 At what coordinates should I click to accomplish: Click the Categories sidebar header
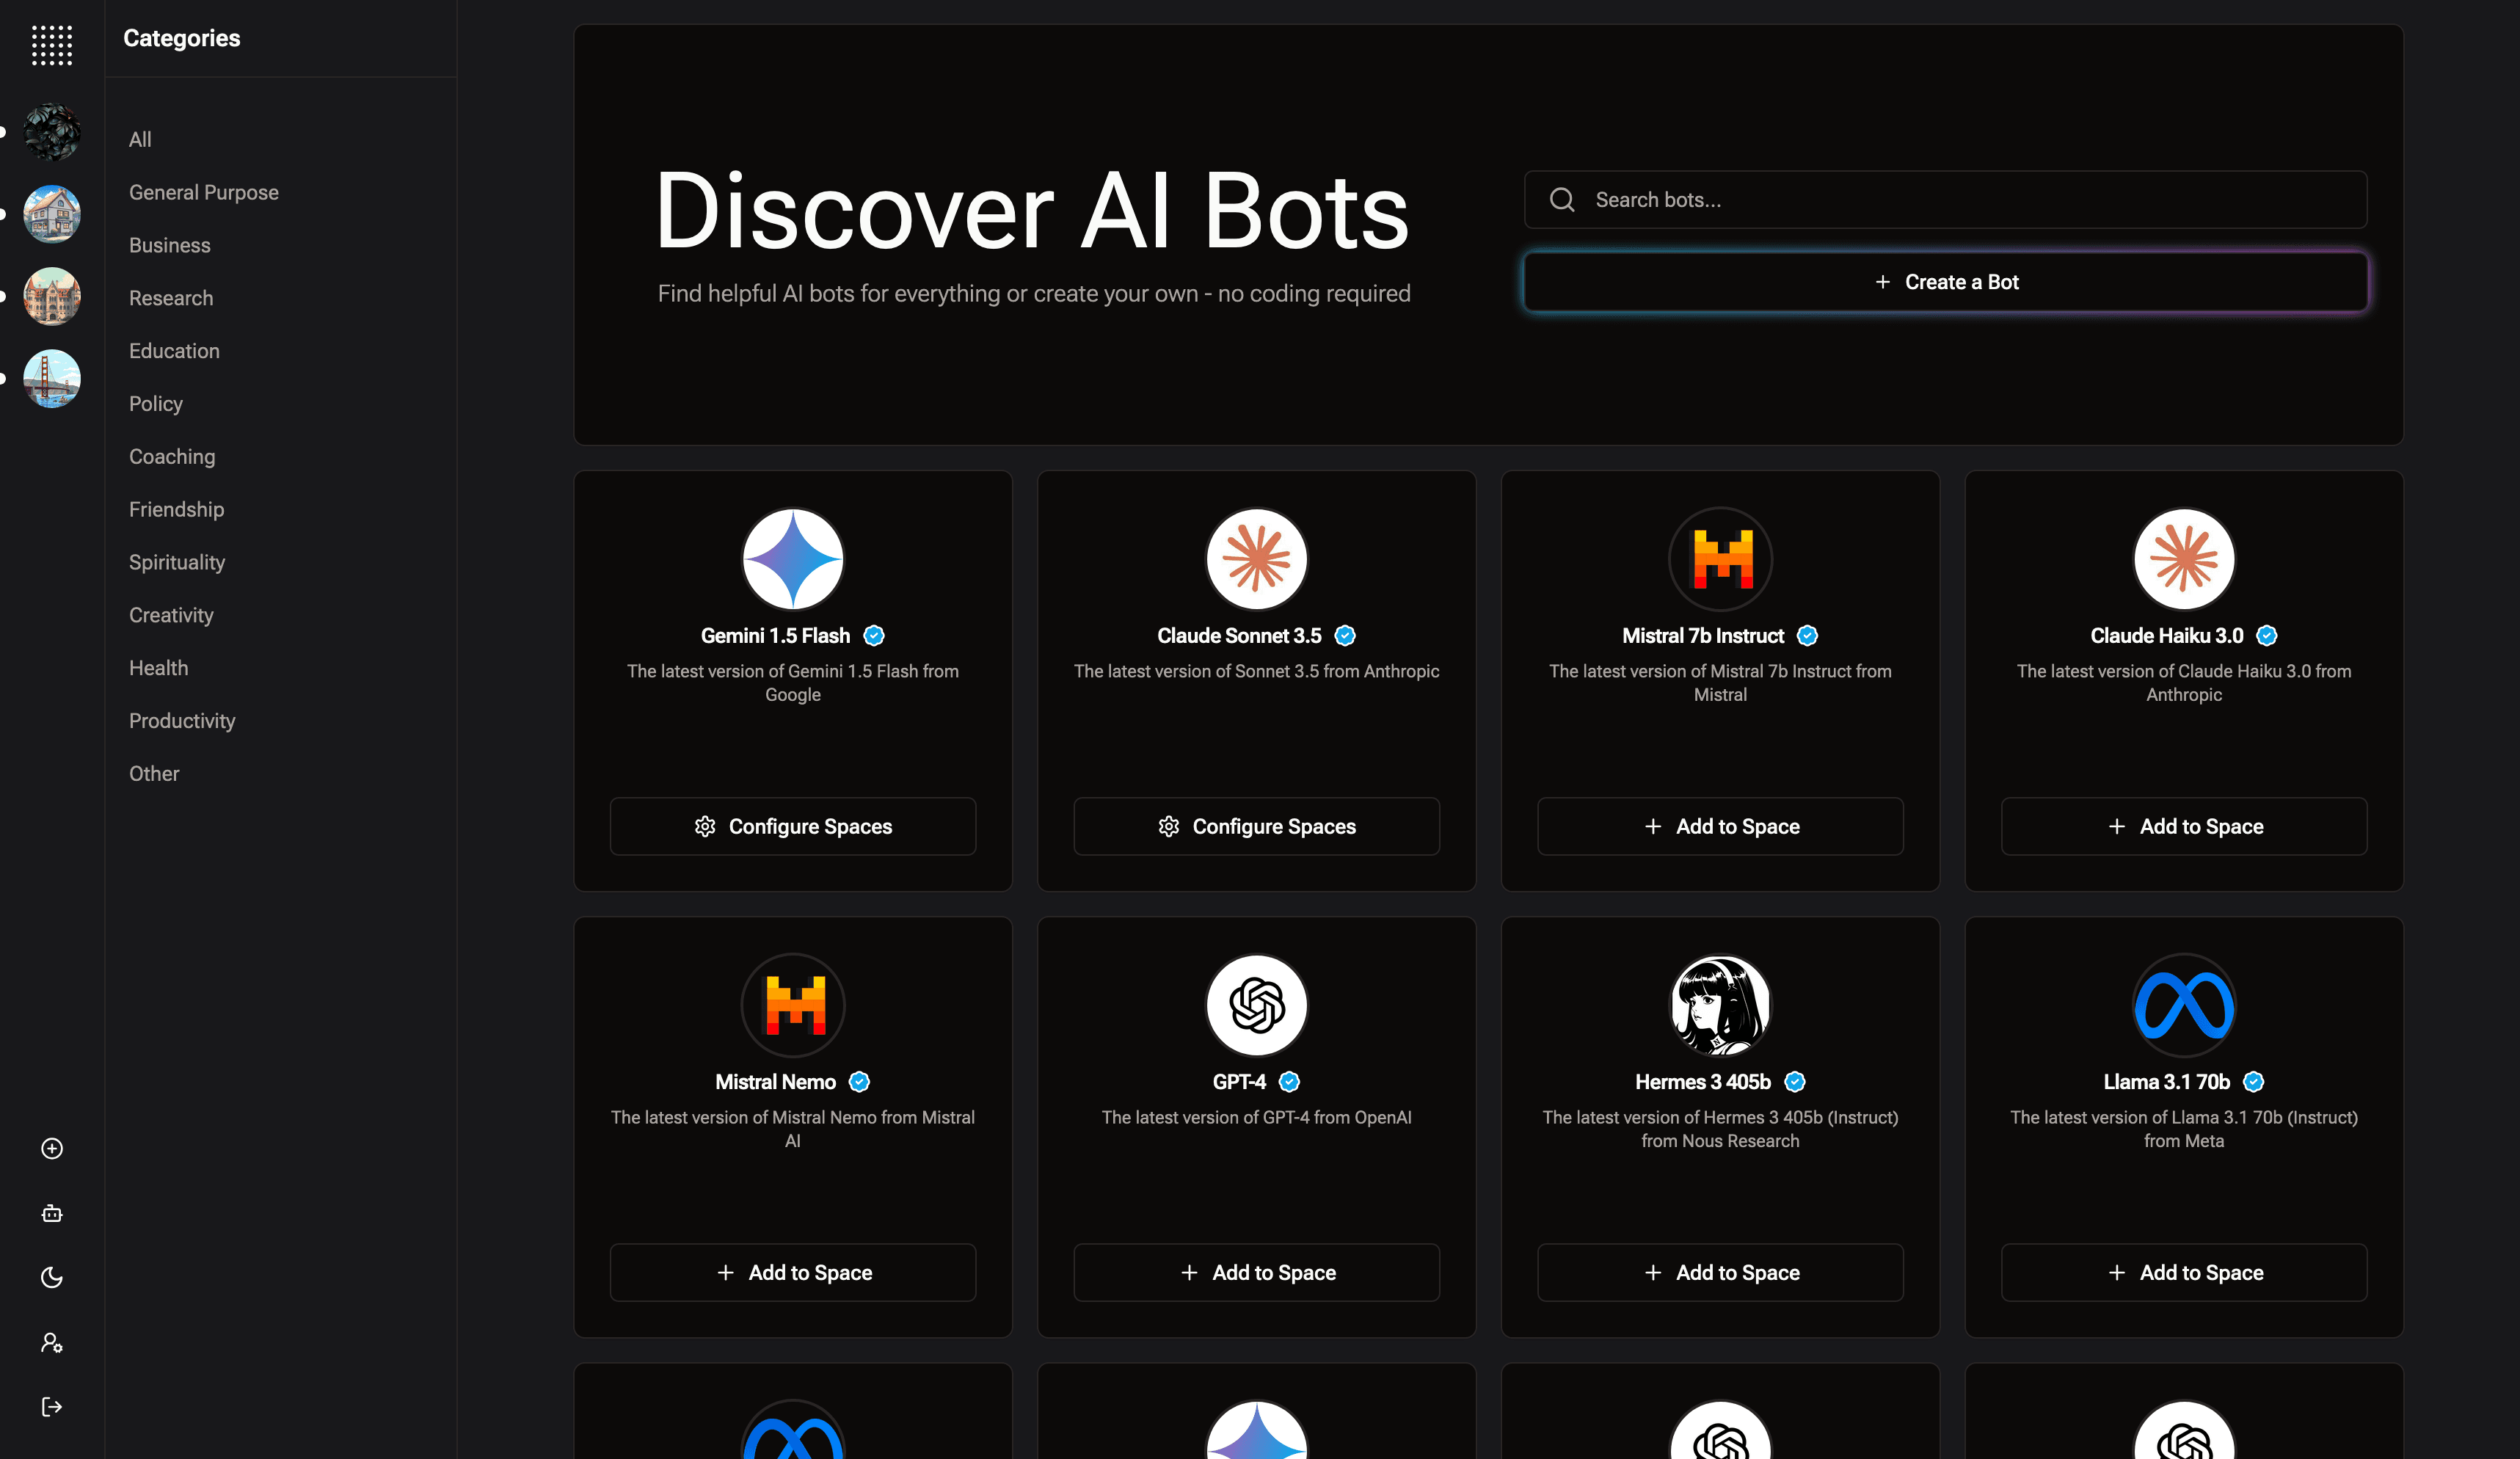[182, 38]
